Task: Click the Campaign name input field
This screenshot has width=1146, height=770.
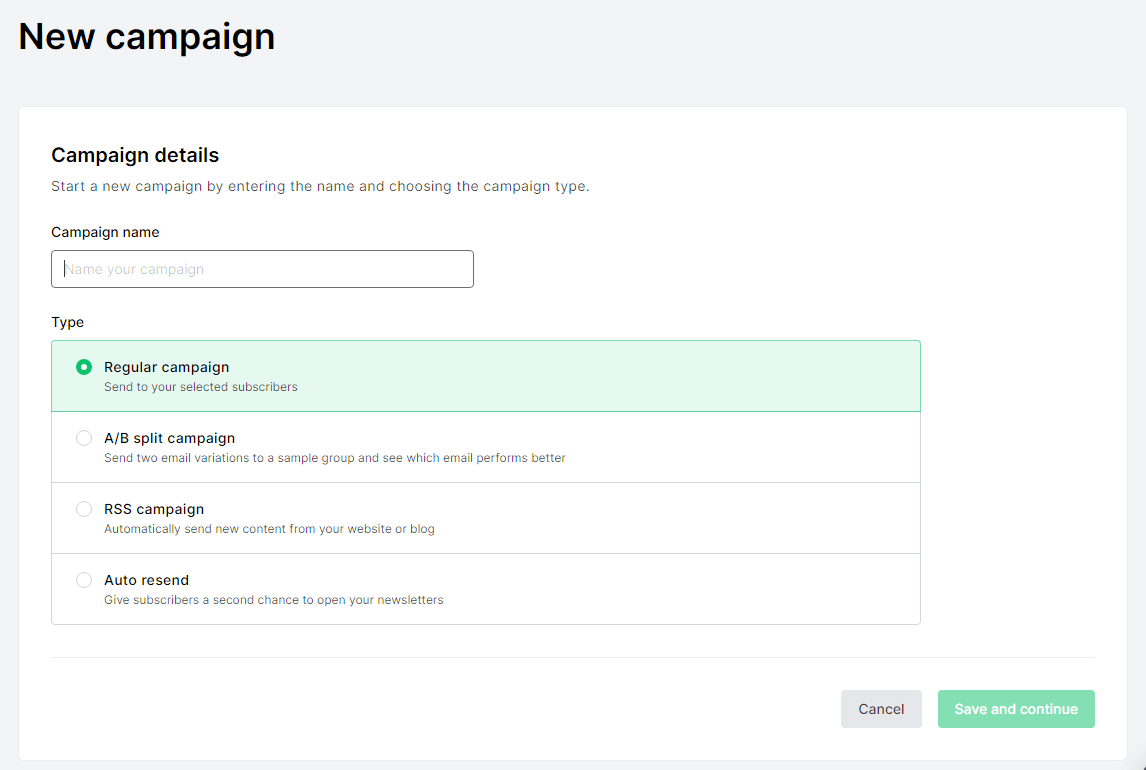Action: [262, 269]
